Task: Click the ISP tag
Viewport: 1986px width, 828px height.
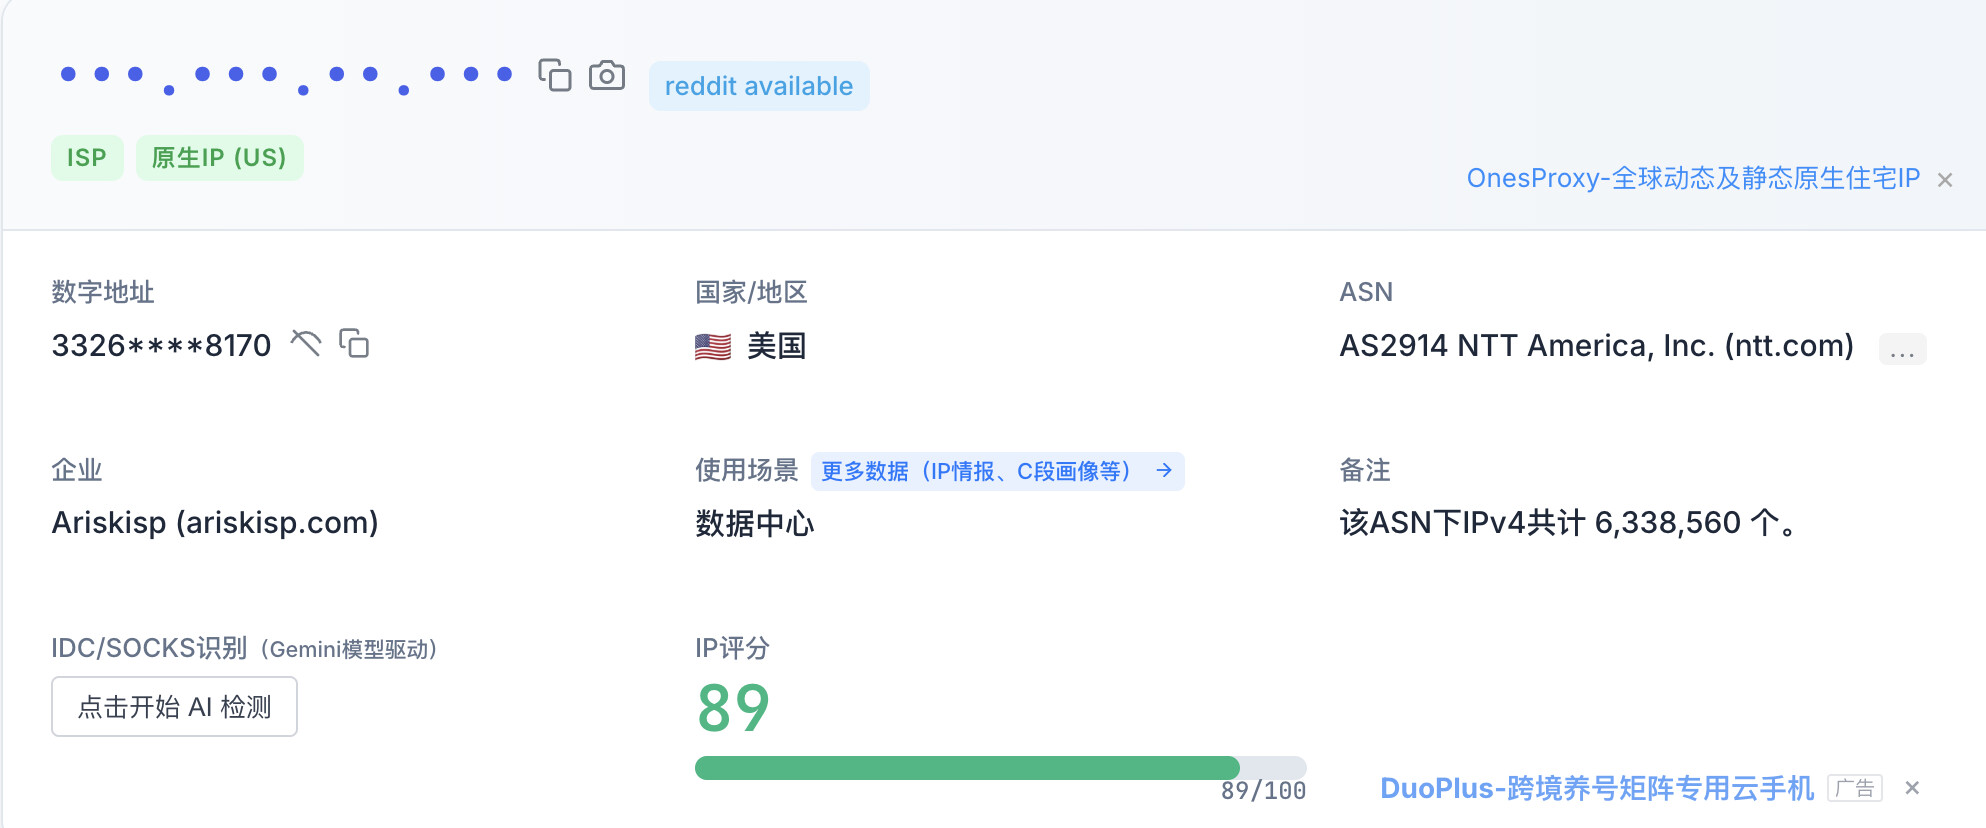Action: (87, 158)
